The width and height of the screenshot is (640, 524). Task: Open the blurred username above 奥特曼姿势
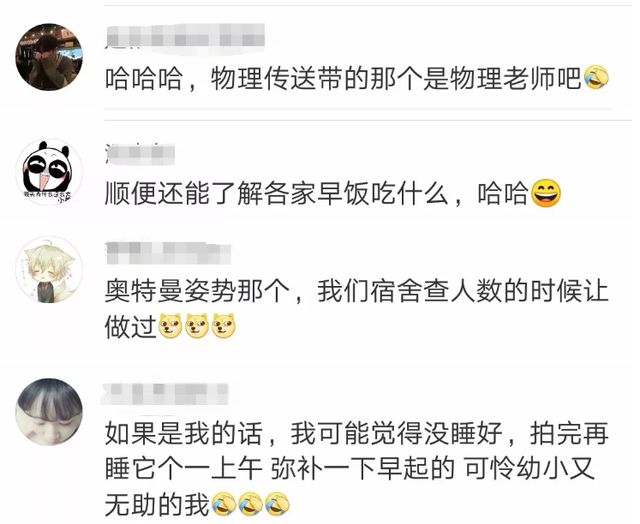(168, 253)
